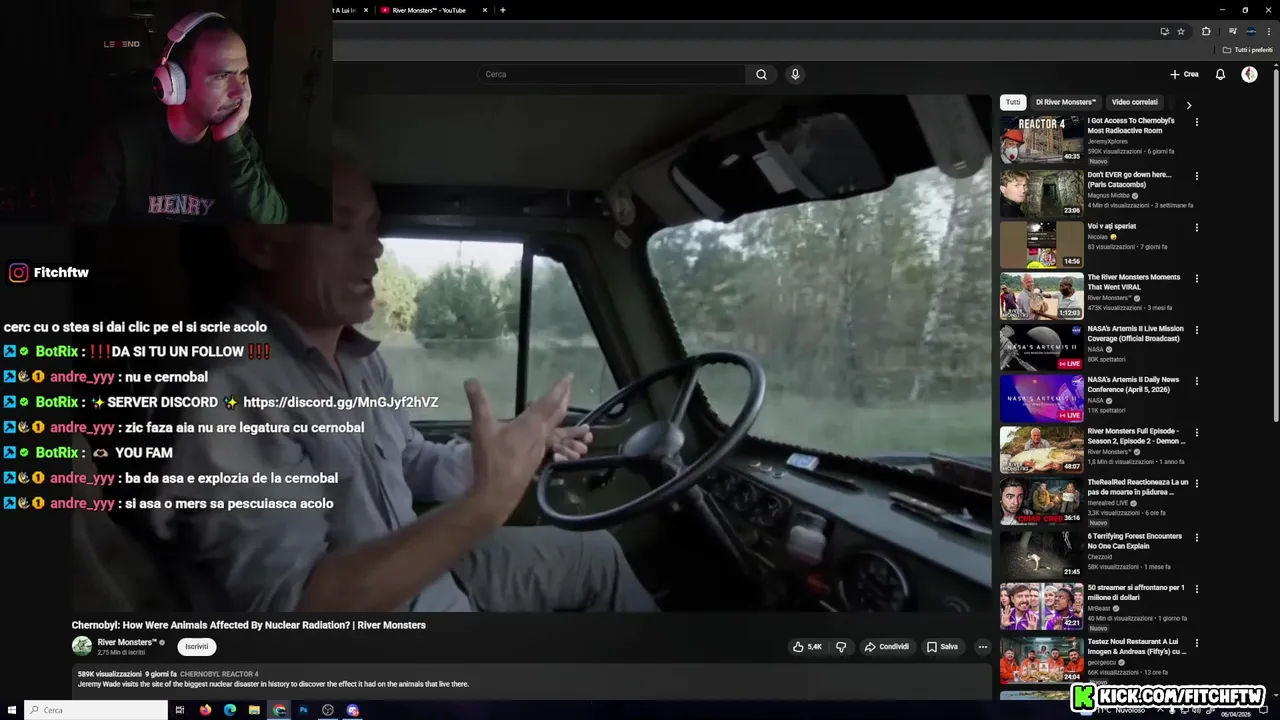Open File Explorer from the taskbar

[x=254, y=710]
